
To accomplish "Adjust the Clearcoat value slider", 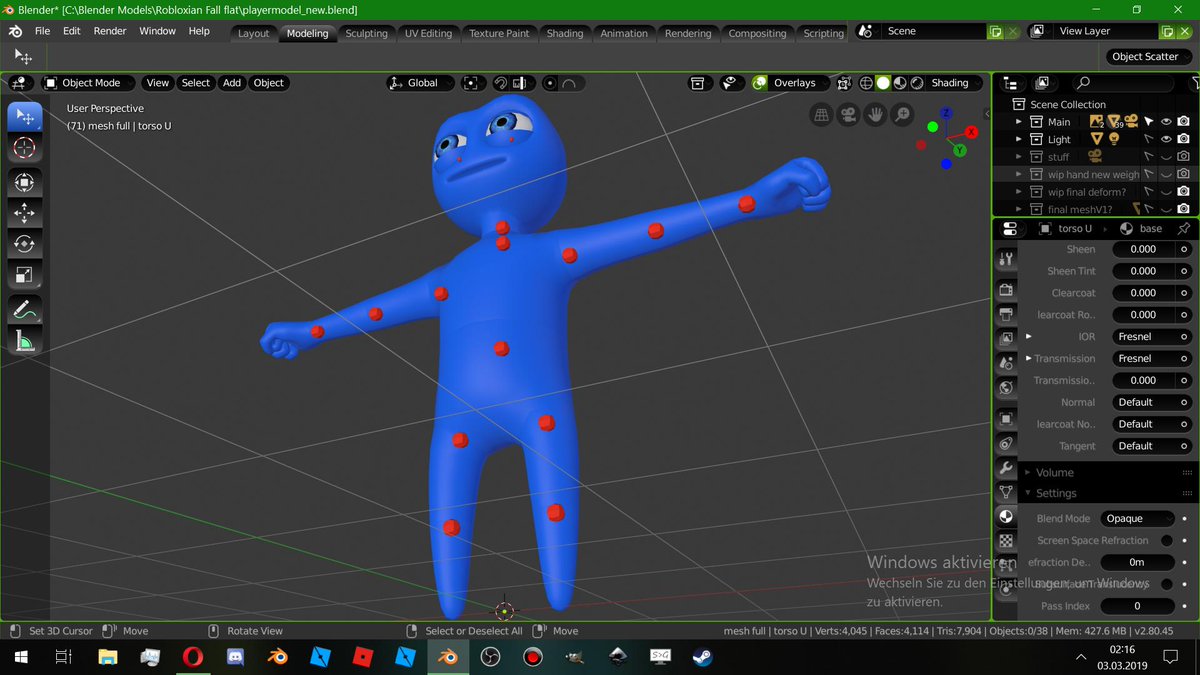I will (1144, 293).
